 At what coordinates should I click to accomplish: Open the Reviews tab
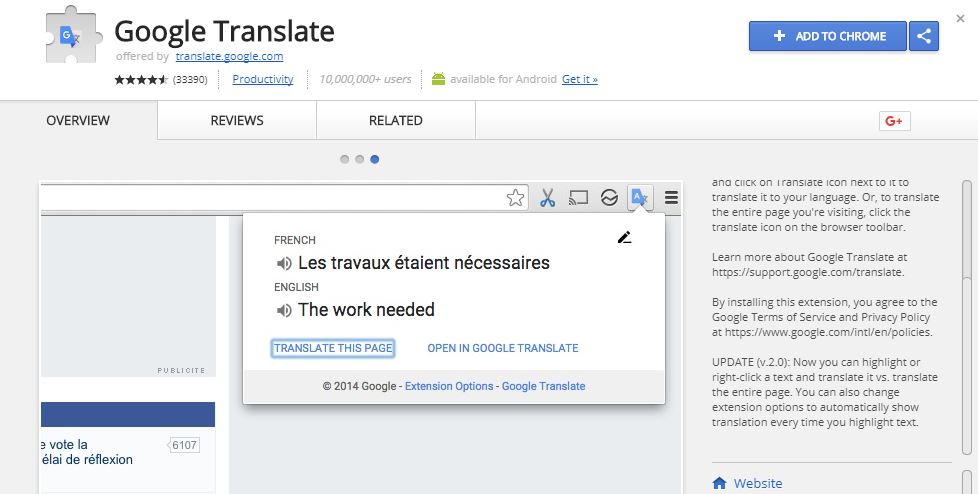(237, 120)
